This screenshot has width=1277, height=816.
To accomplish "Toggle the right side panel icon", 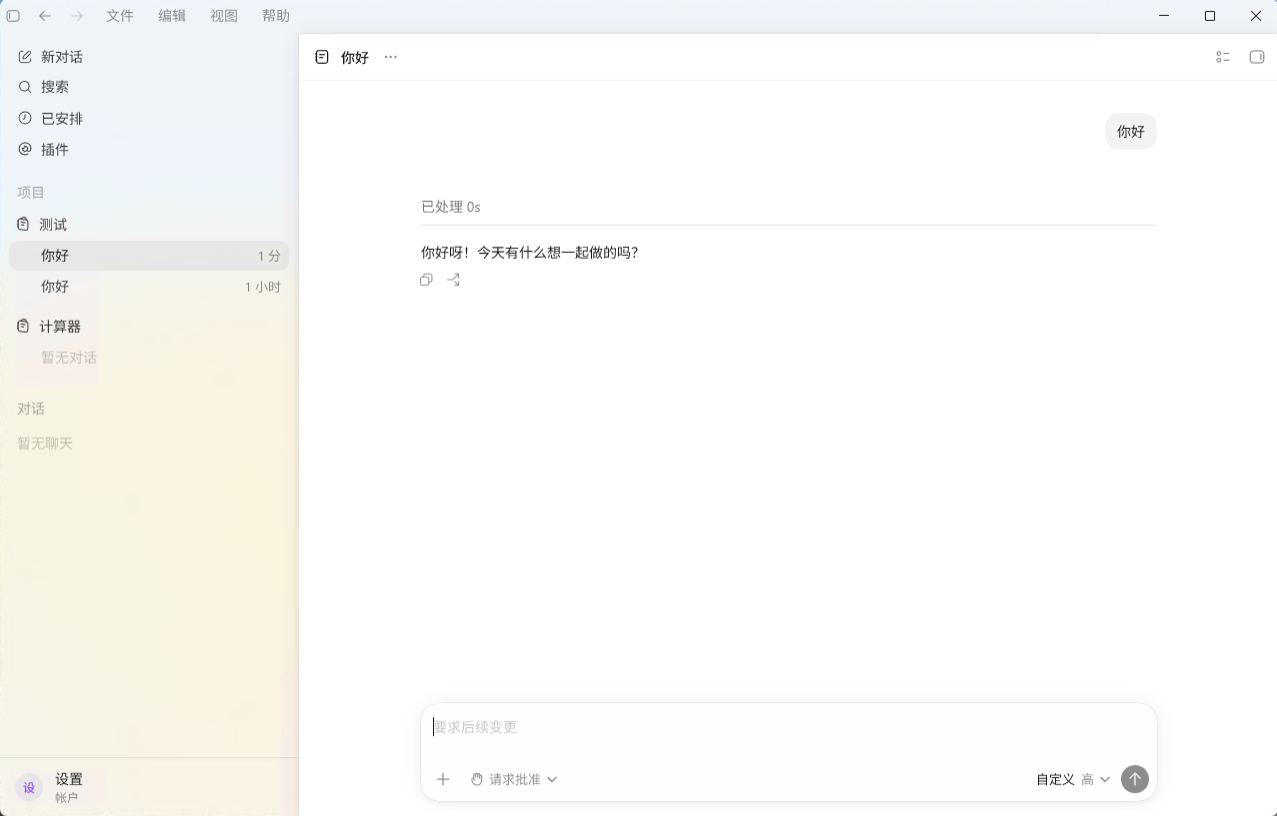I will 1257,57.
